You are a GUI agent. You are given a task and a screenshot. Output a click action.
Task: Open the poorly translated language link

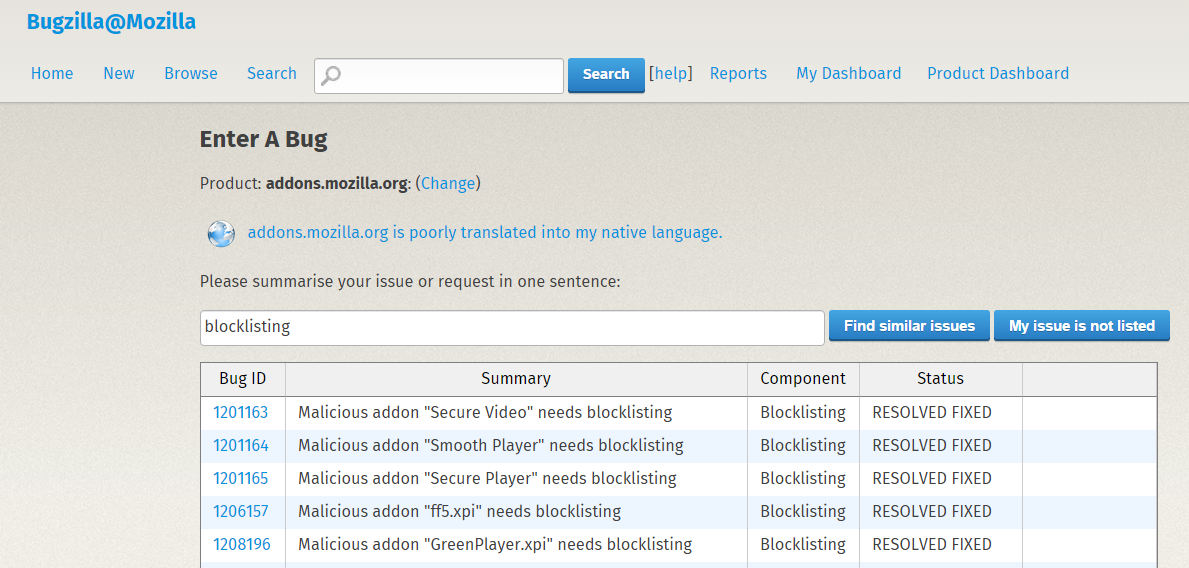point(485,233)
